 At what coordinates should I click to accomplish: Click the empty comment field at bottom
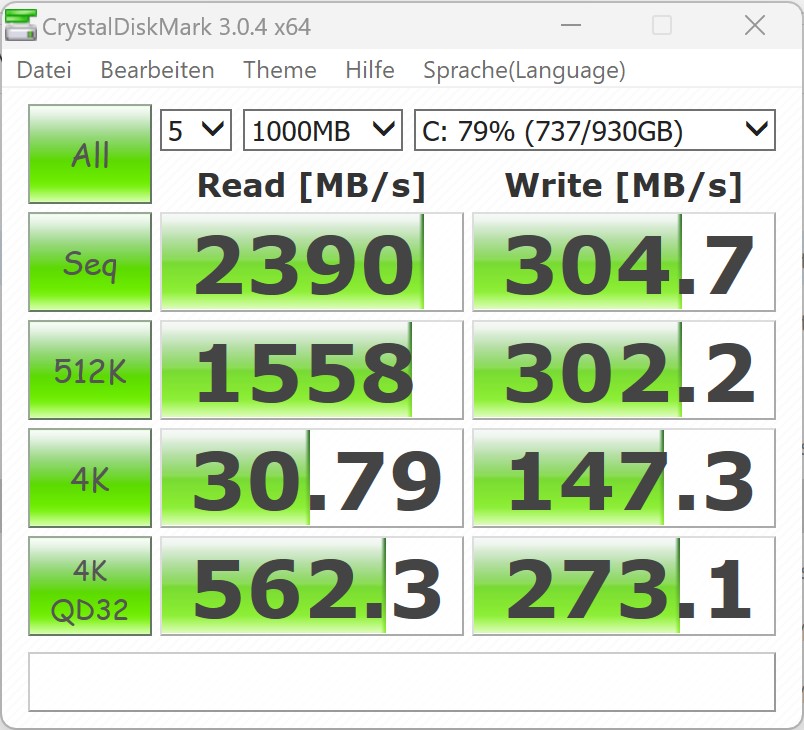click(x=402, y=682)
